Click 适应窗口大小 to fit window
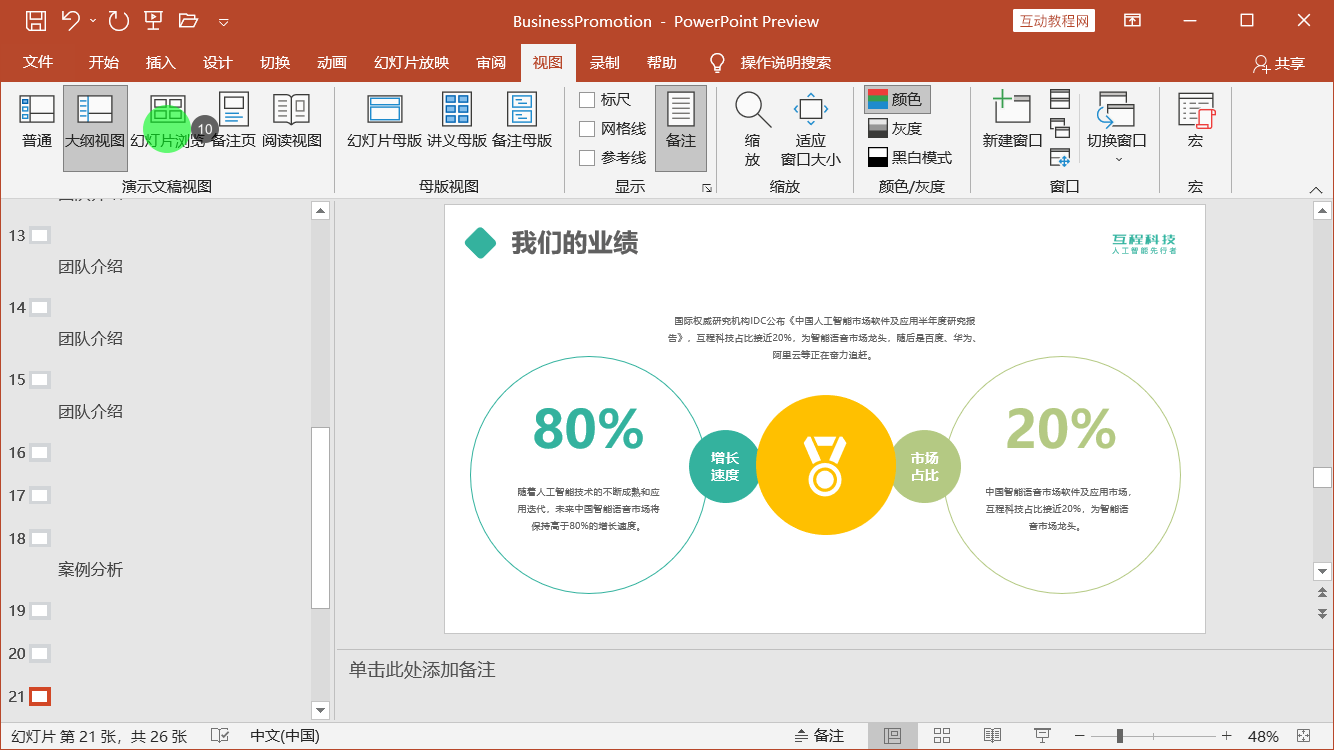 click(x=810, y=128)
